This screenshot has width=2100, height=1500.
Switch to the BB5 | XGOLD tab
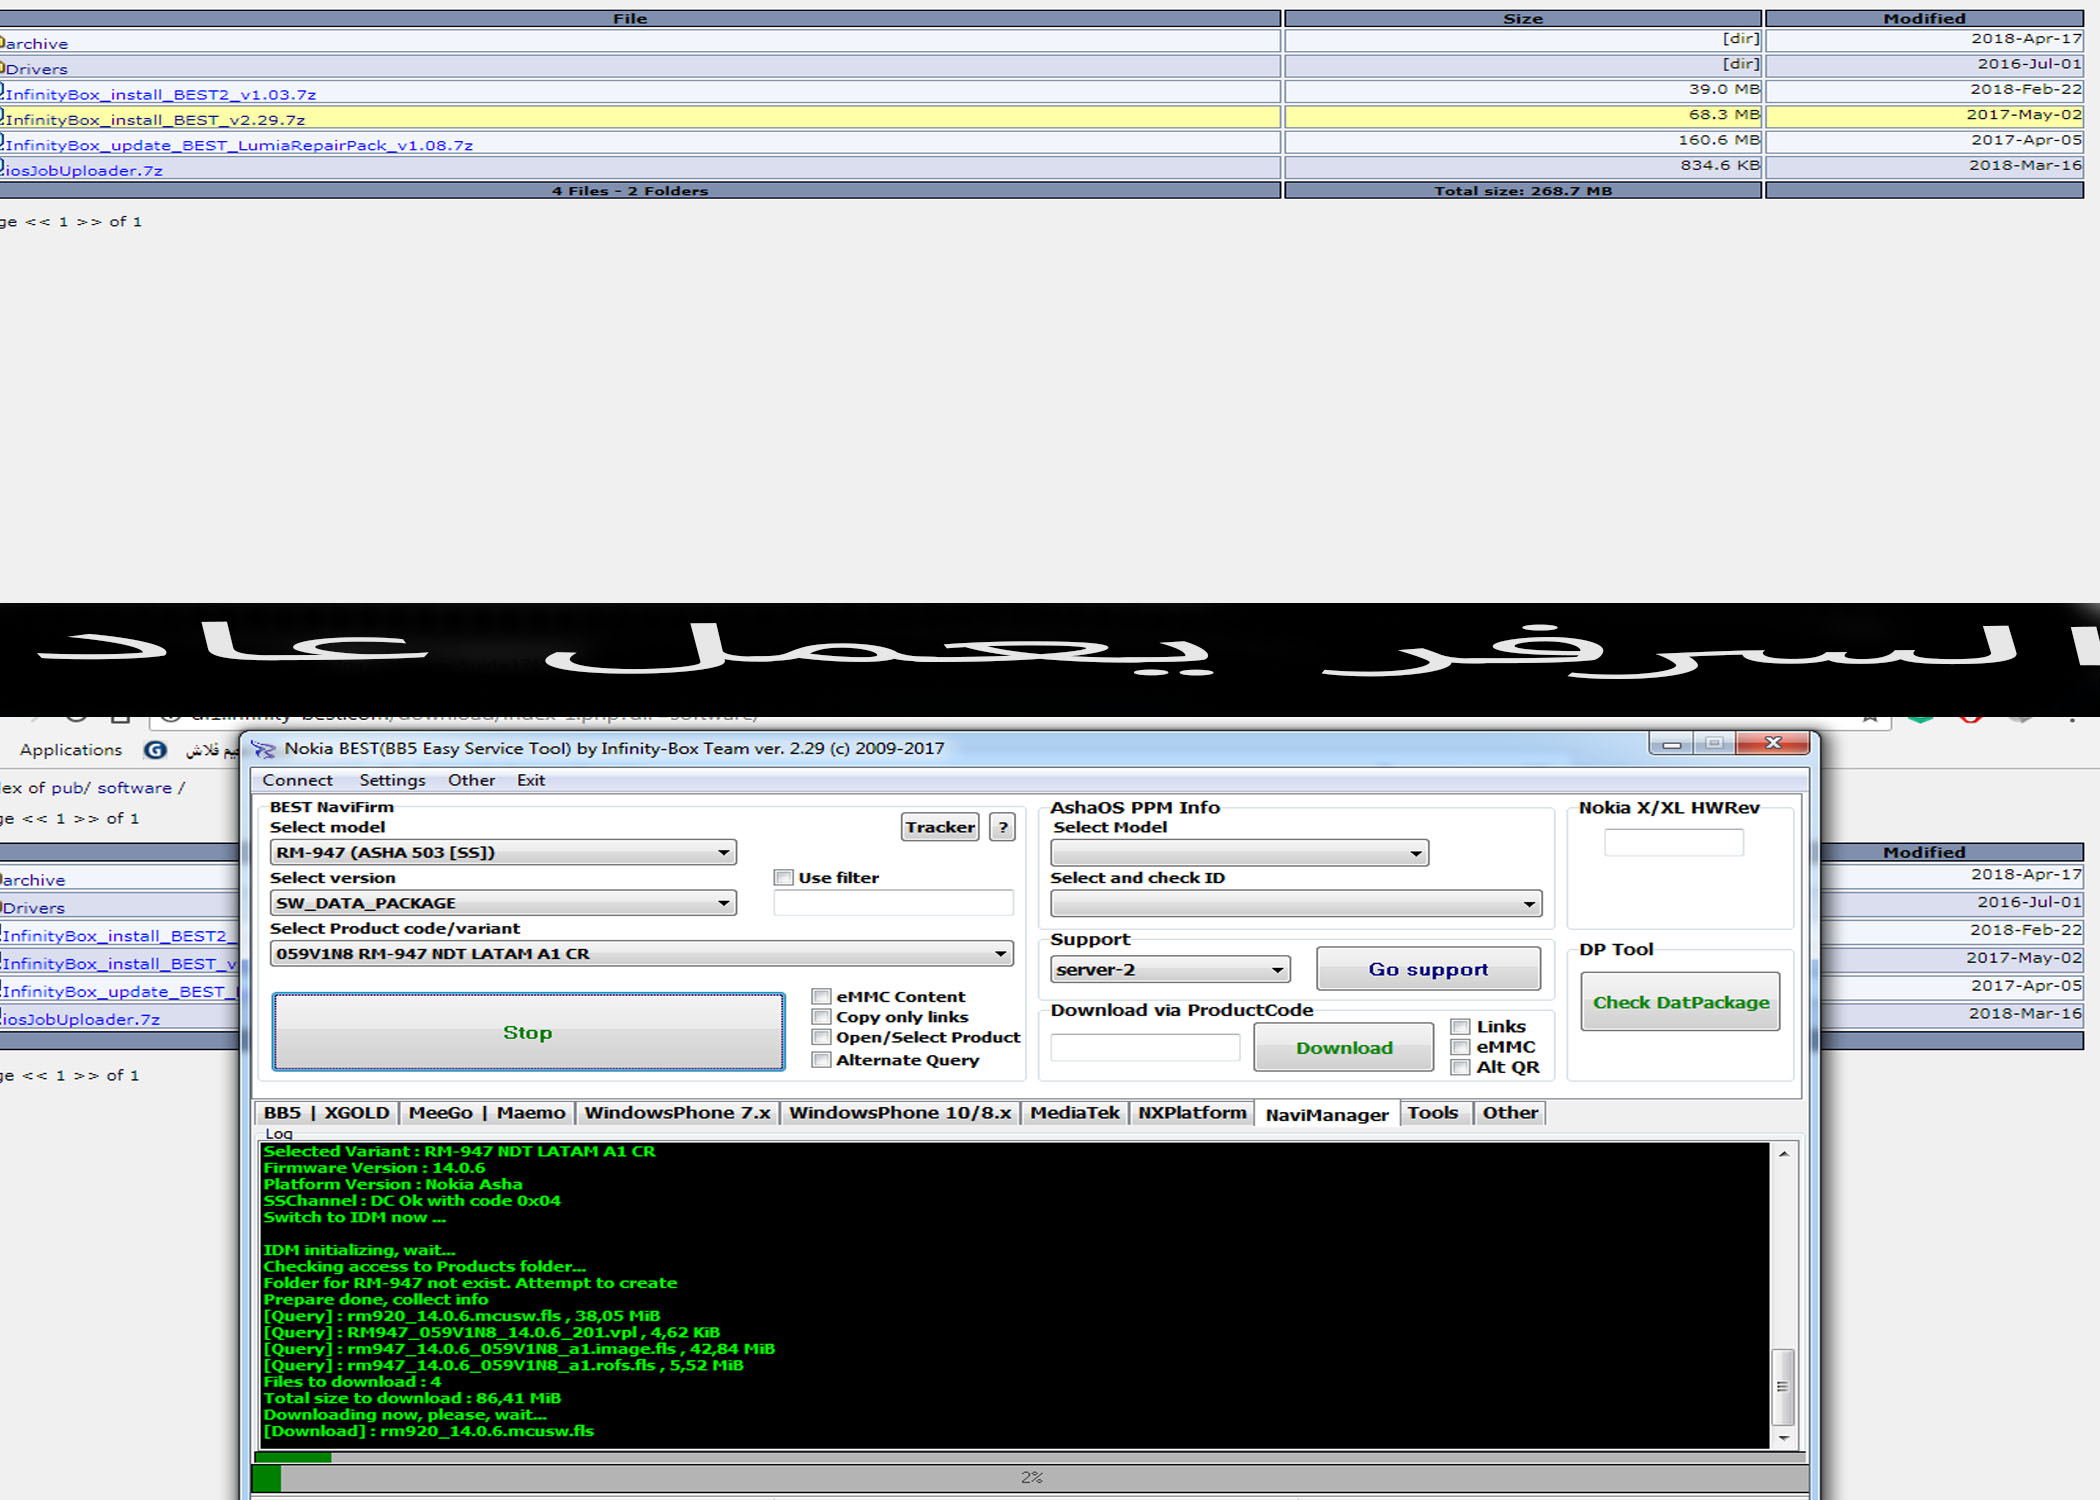coord(327,1113)
